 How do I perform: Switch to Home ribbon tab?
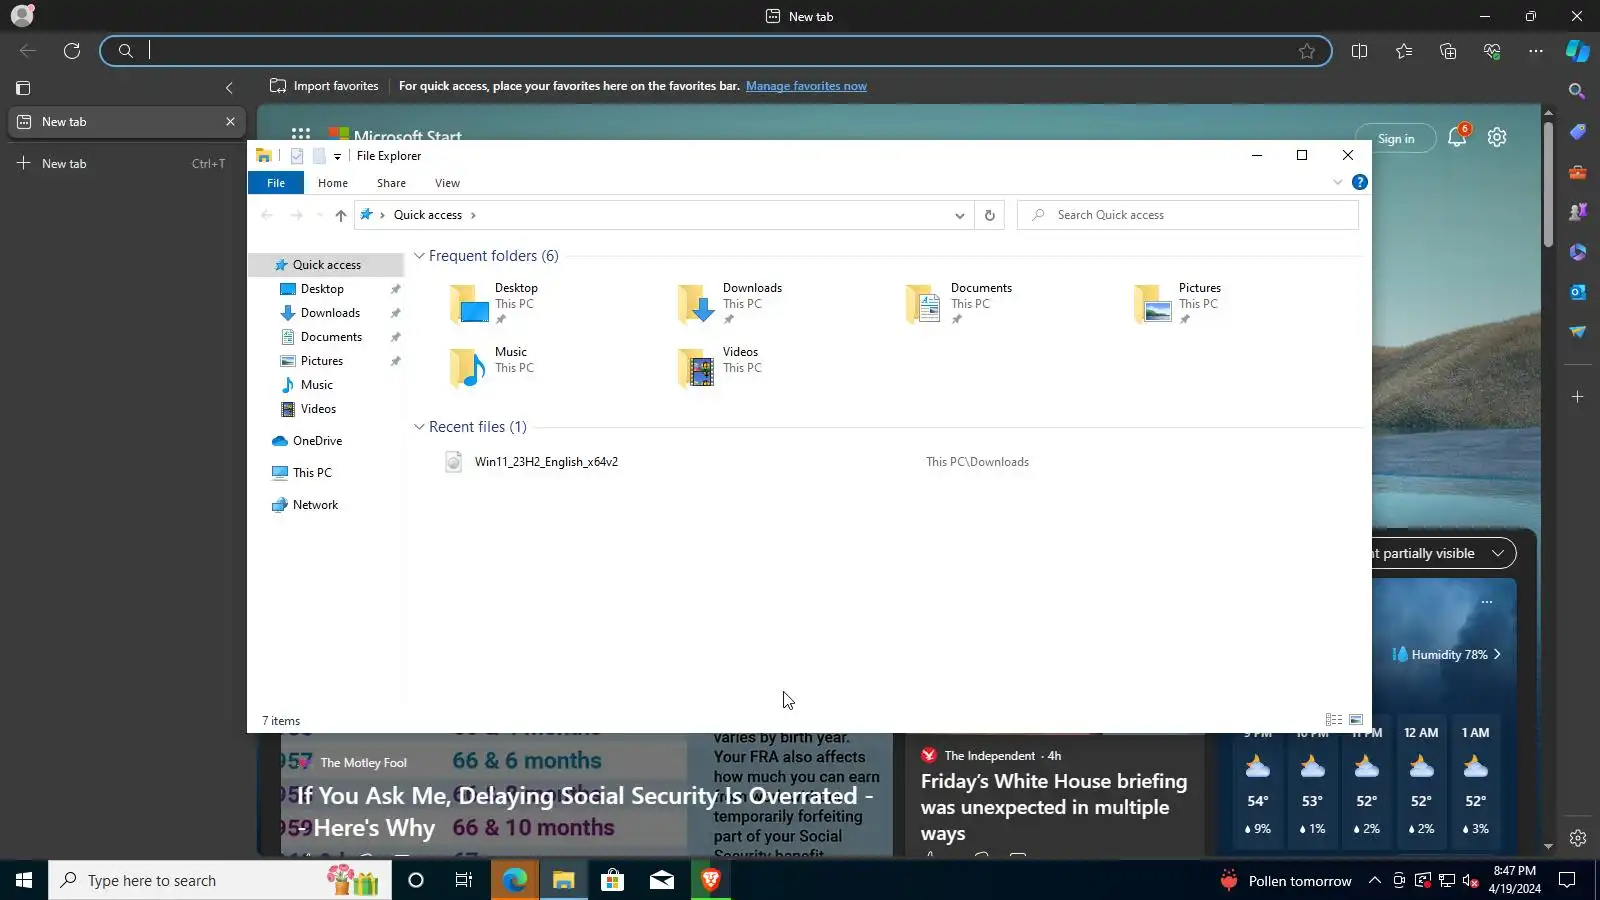333,183
